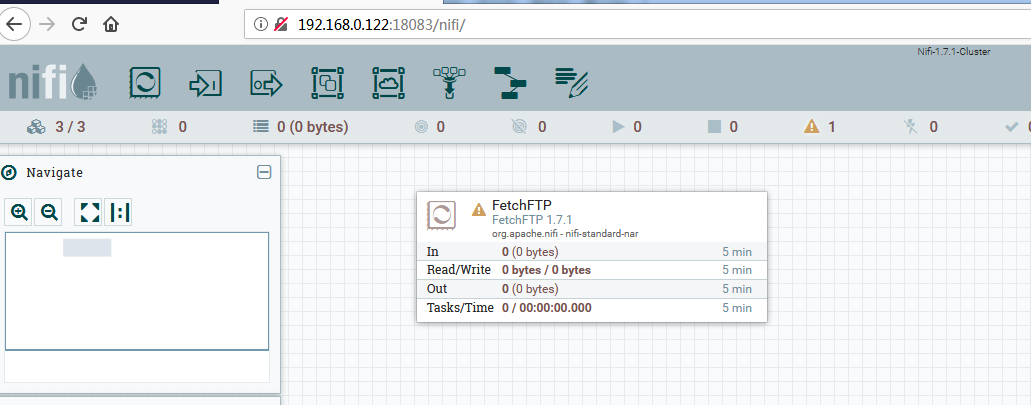
Task: Zoom out on the canvas
Action: (x=49, y=212)
